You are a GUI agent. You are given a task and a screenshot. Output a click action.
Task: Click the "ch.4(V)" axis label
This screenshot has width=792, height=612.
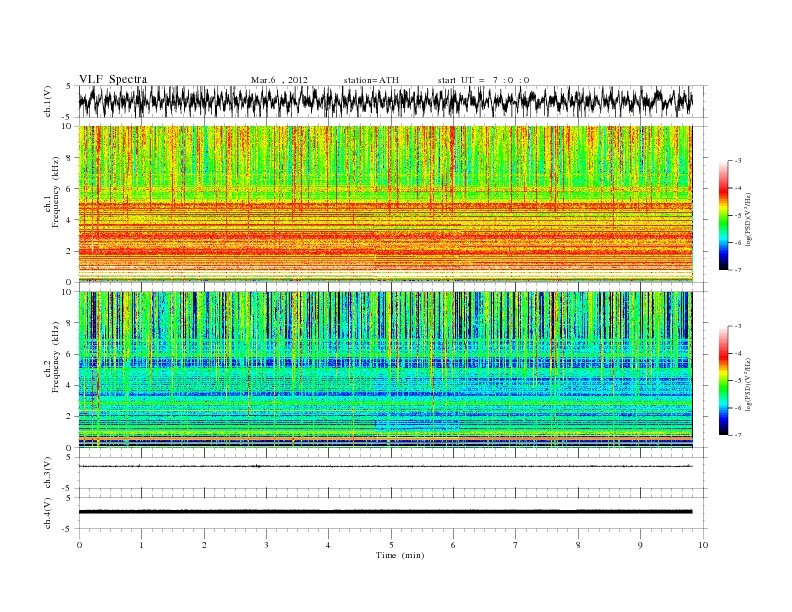[x=48, y=513]
